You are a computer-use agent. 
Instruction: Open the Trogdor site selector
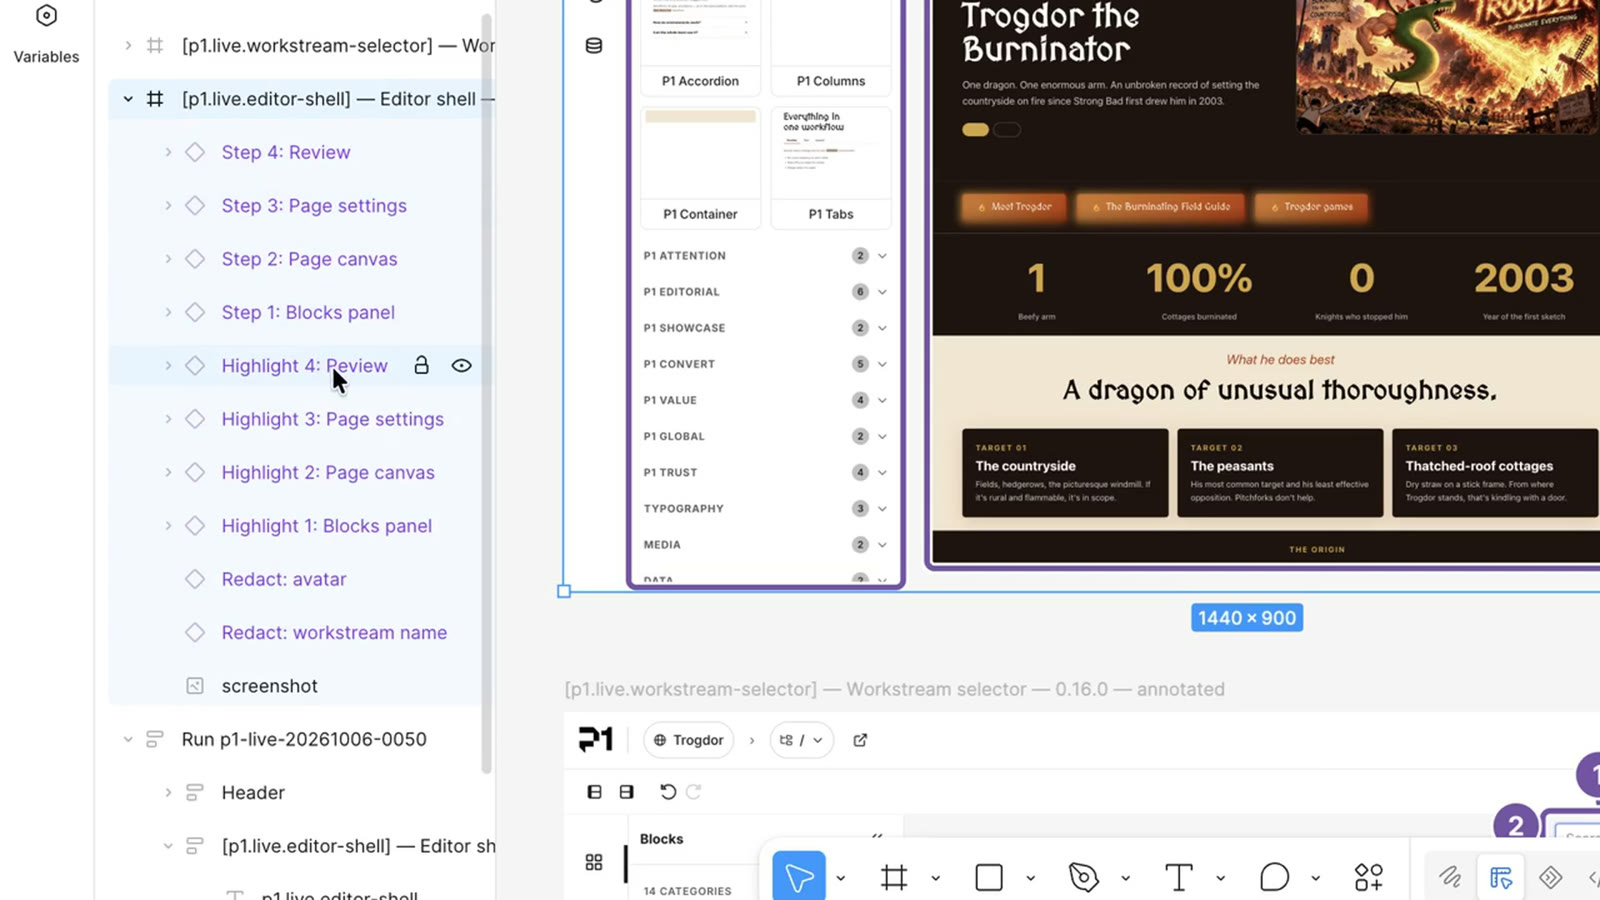[688, 740]
